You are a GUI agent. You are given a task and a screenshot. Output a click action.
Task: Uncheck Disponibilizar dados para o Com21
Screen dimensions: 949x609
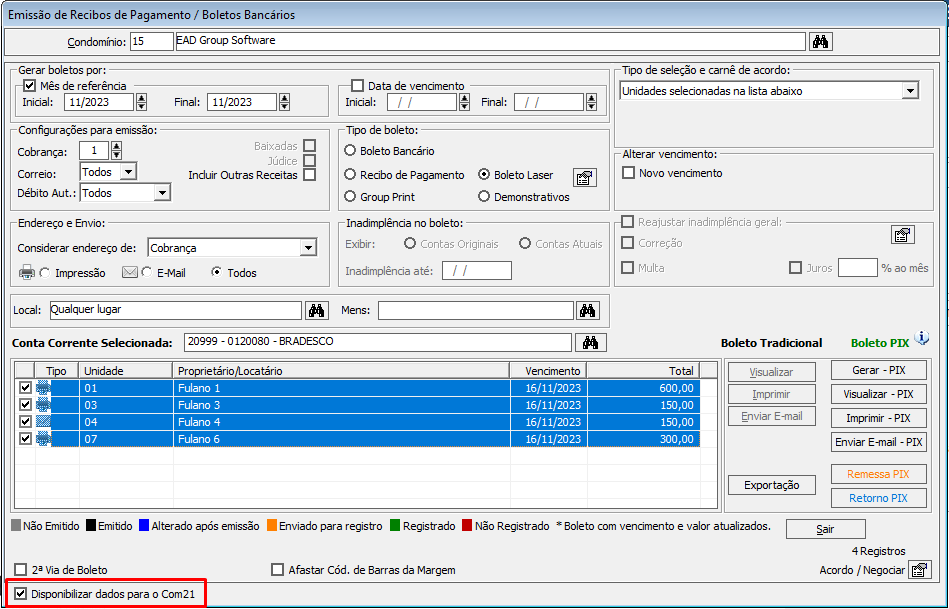coord(21,594)
